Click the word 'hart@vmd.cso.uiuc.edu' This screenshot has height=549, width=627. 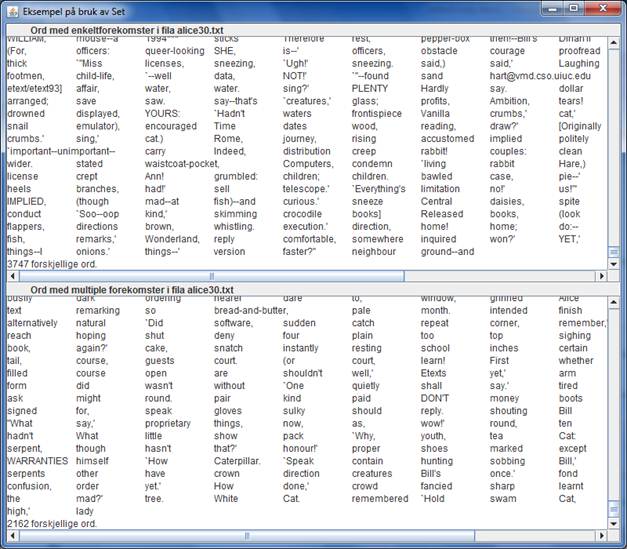tap(540, 76)
